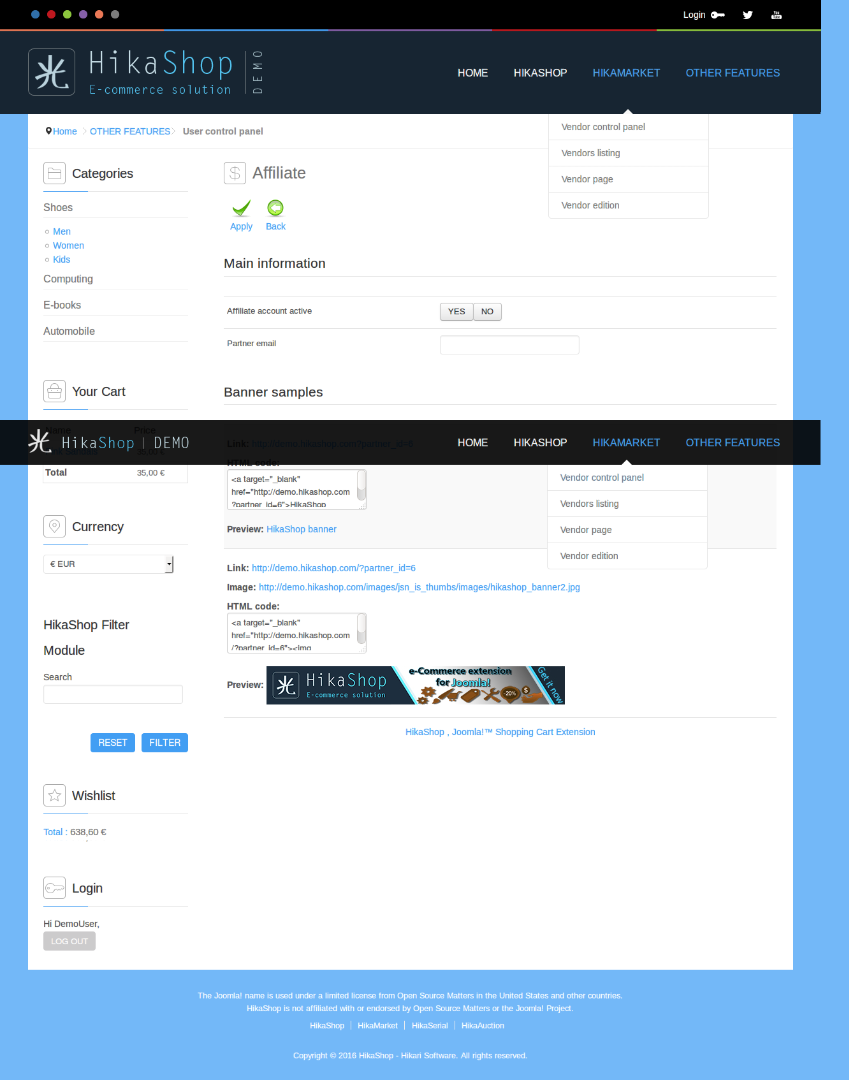This screenshot has height=1080, width=849.
Task: Open the Kids subcategory
Action: click(x=61, y=260)
